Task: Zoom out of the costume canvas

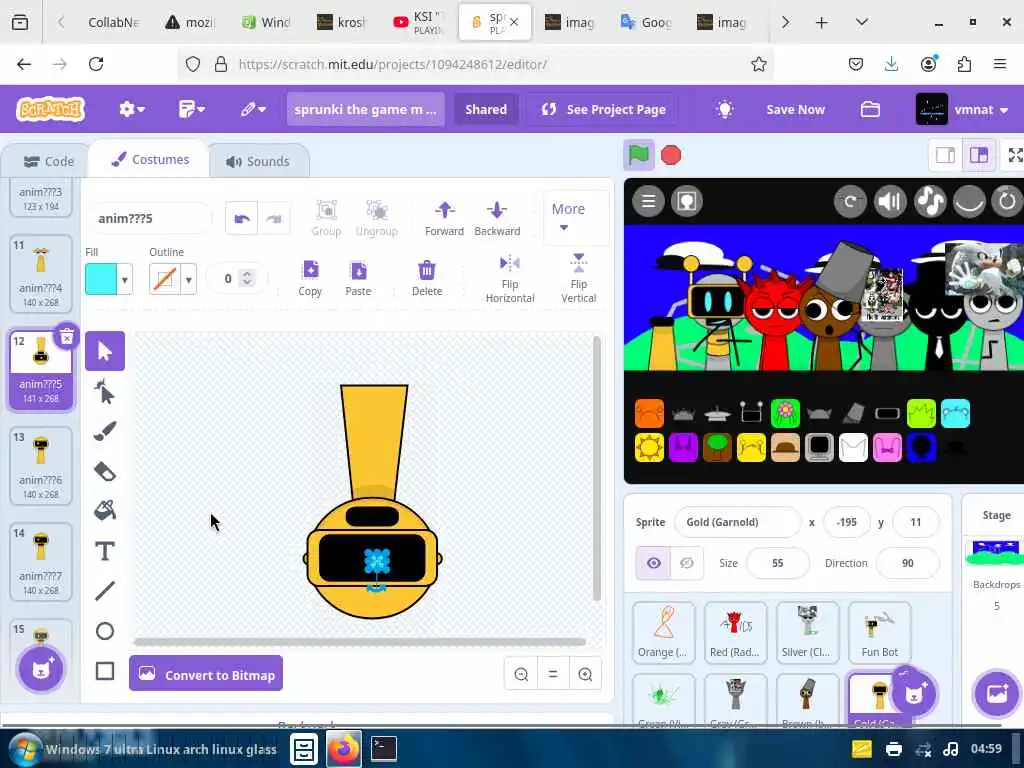Action: [x=521, y=674]
